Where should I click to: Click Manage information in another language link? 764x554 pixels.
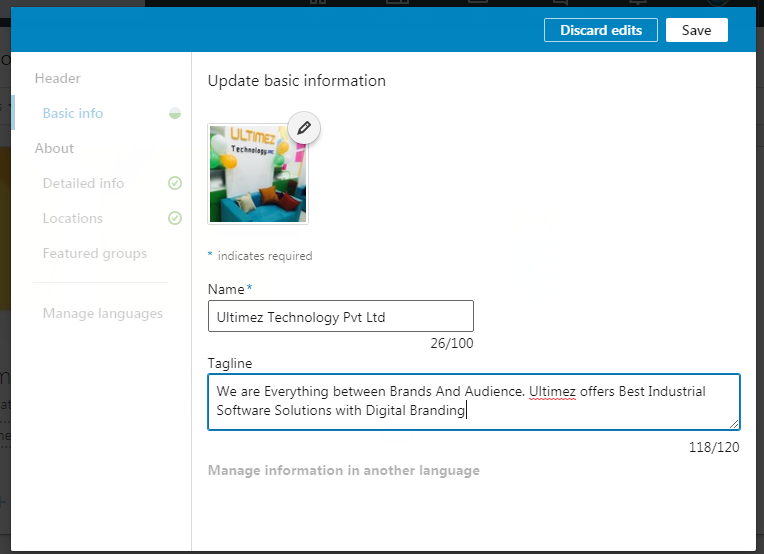344,470
